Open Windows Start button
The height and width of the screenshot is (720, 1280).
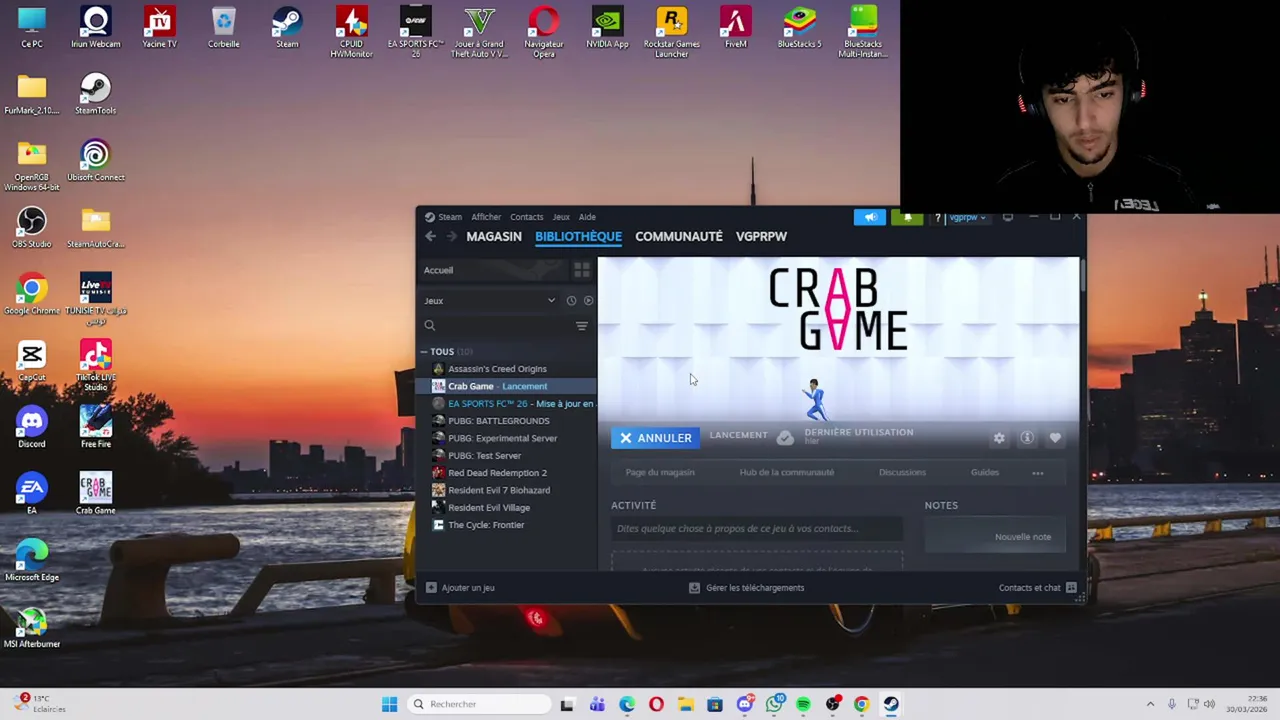point(389,704)
